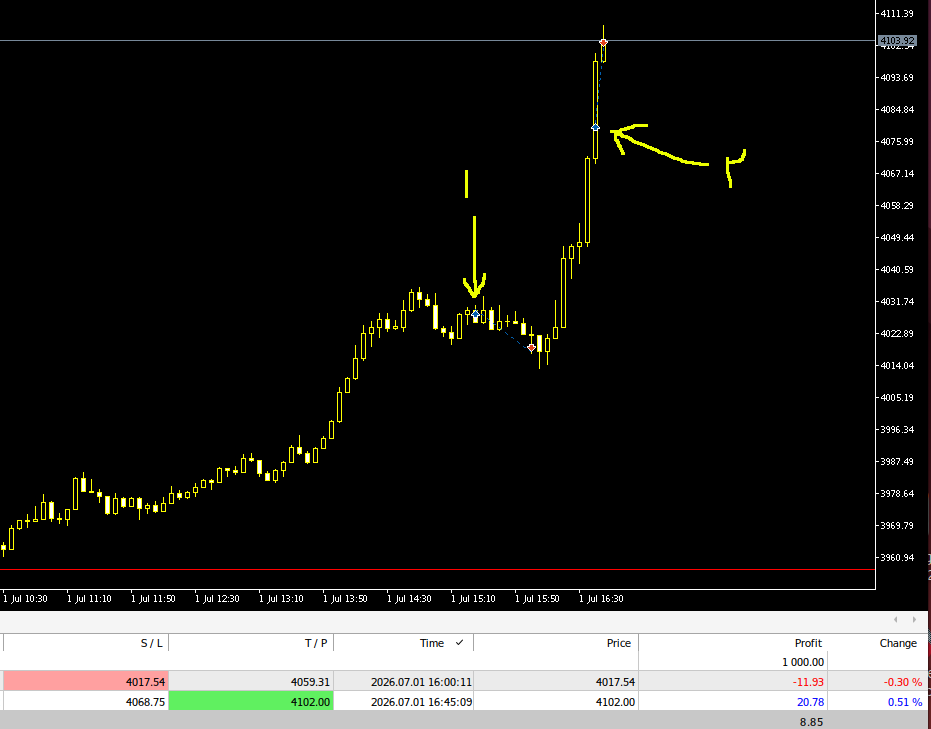Select the gray horizontal price line at 4103.92
The height and width of the screenshot is (729, 931).
point(438,41)
